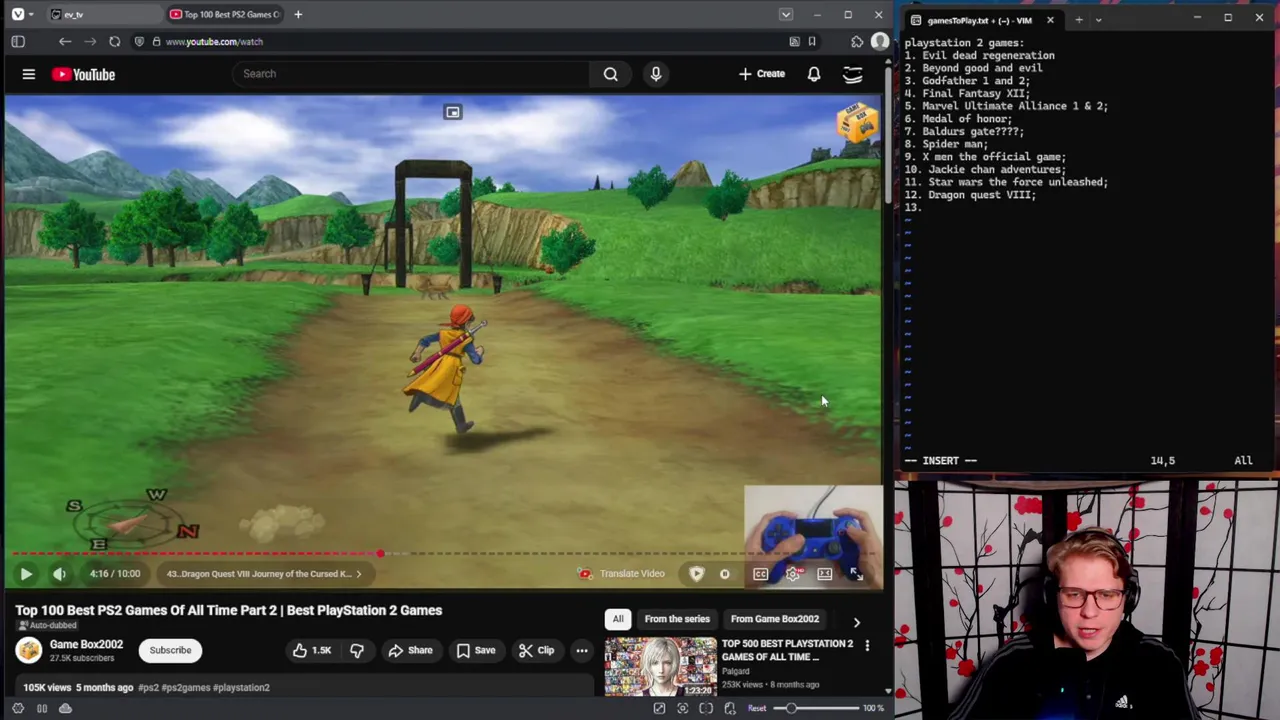Expand the Dragon Quest VIII chapter title
1280x720 pixels.
[x=264, y=574]
